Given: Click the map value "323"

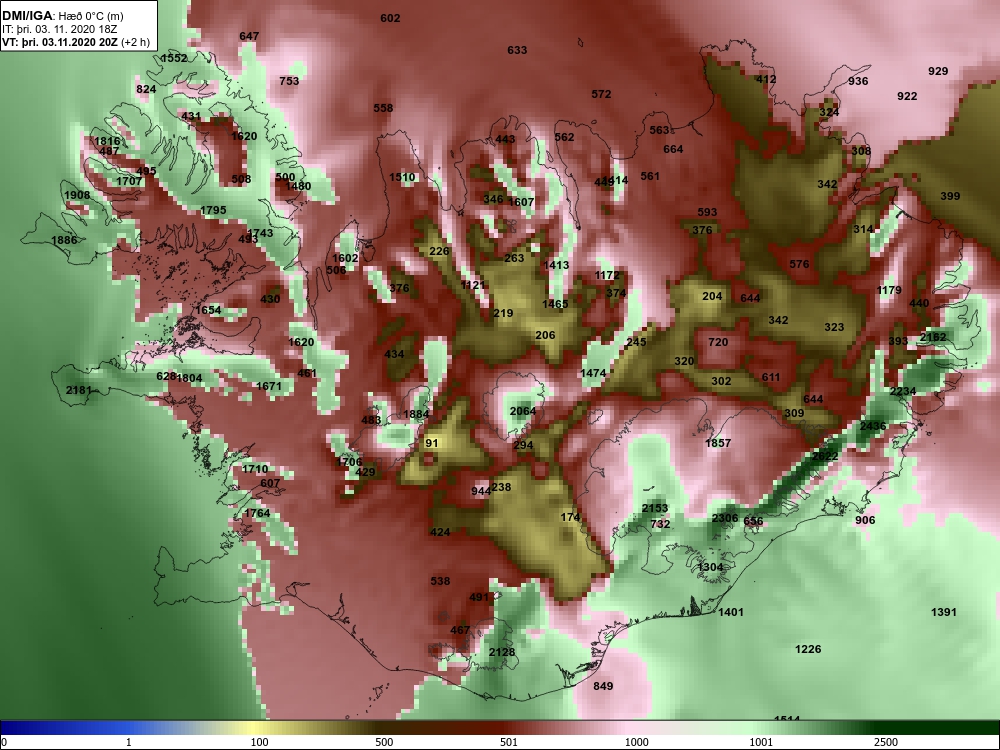Looking at the screenshot, I should [834, 327].
